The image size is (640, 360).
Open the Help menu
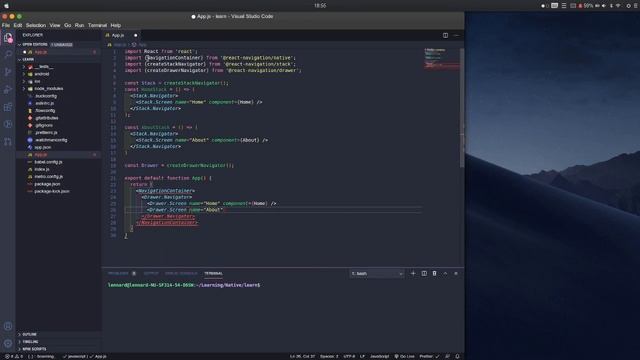click(116, 25)
